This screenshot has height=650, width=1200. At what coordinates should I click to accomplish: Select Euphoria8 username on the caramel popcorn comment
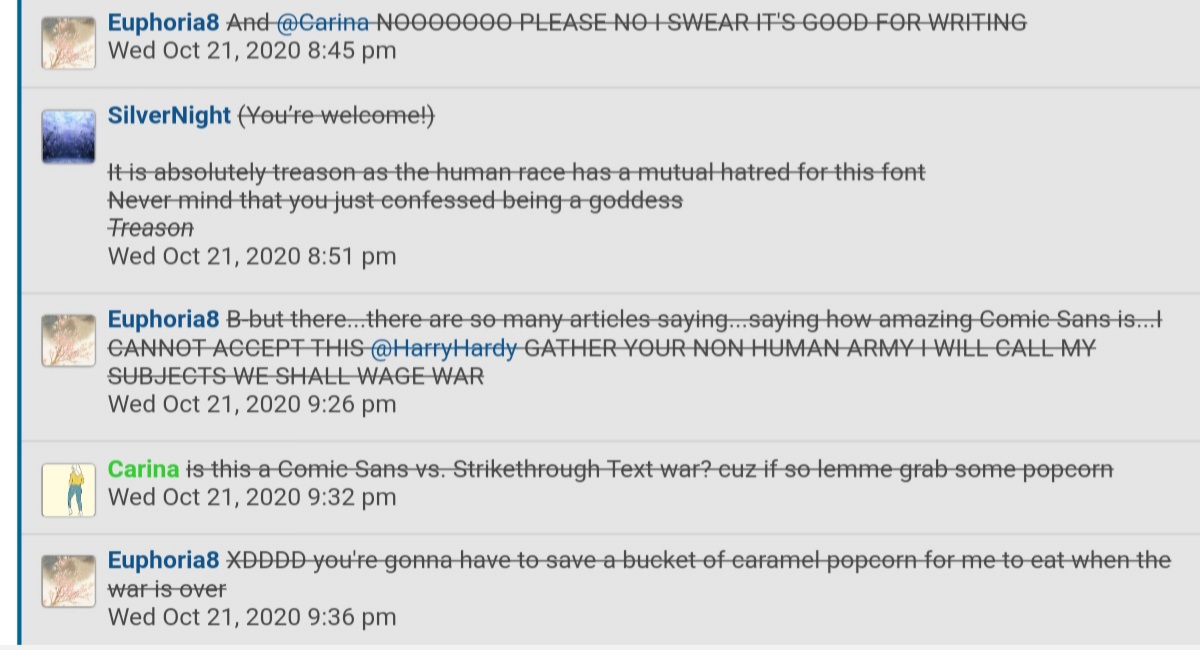[163, 561]
